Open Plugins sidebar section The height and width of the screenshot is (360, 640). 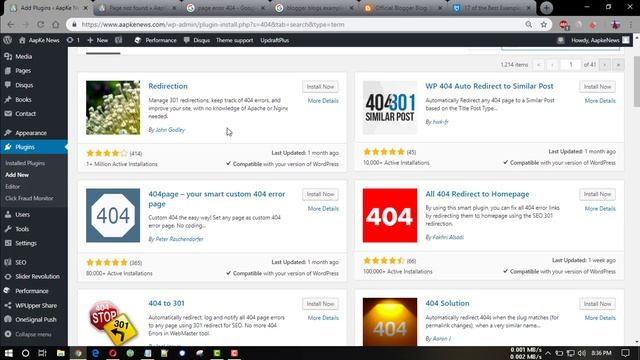pos(34,147)
